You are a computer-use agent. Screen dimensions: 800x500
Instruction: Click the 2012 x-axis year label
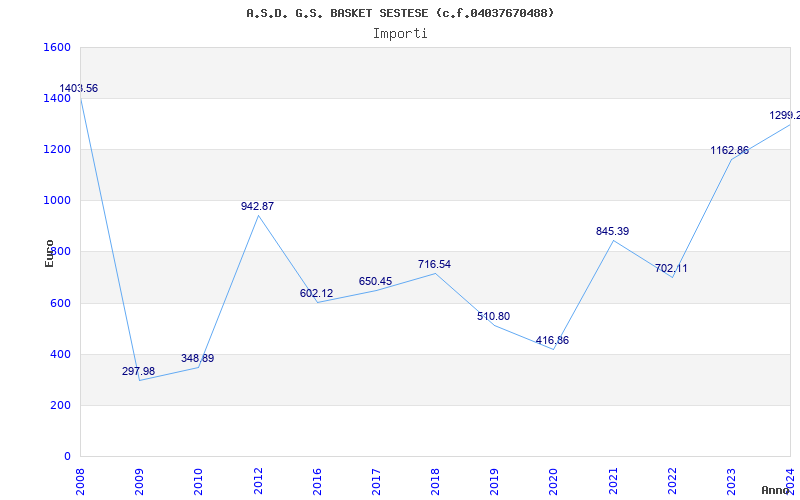click(258, 481)
